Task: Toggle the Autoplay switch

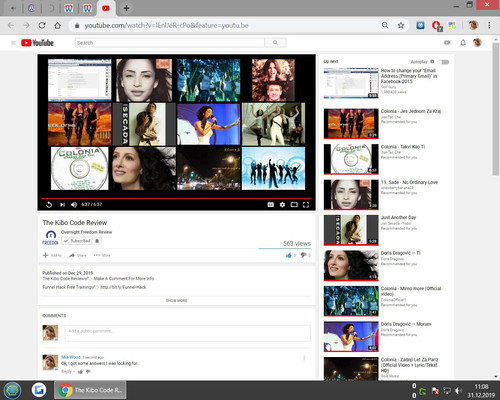Action: tap(444, 62)
